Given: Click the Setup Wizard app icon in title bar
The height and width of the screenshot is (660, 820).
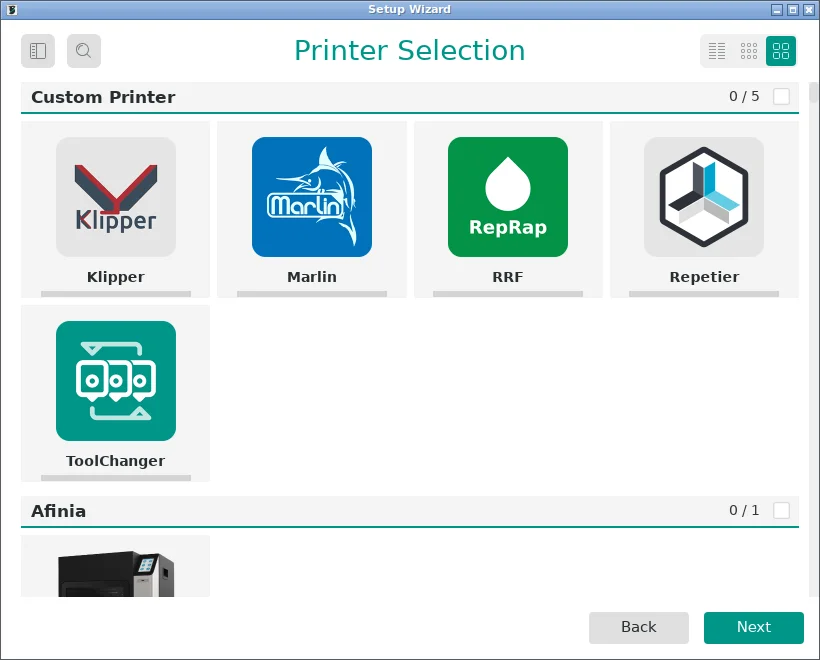Looking at the screenshot, I should click(x=12, y=9).
